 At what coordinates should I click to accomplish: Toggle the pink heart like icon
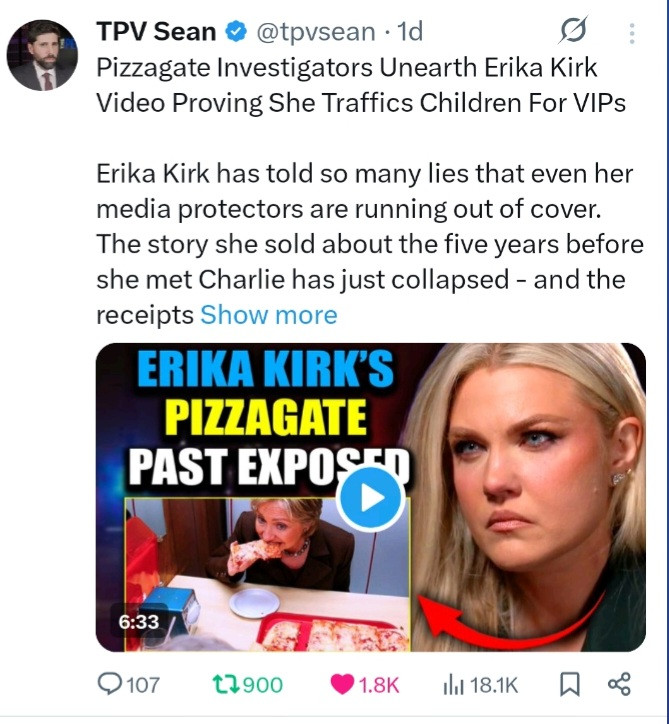342,684
